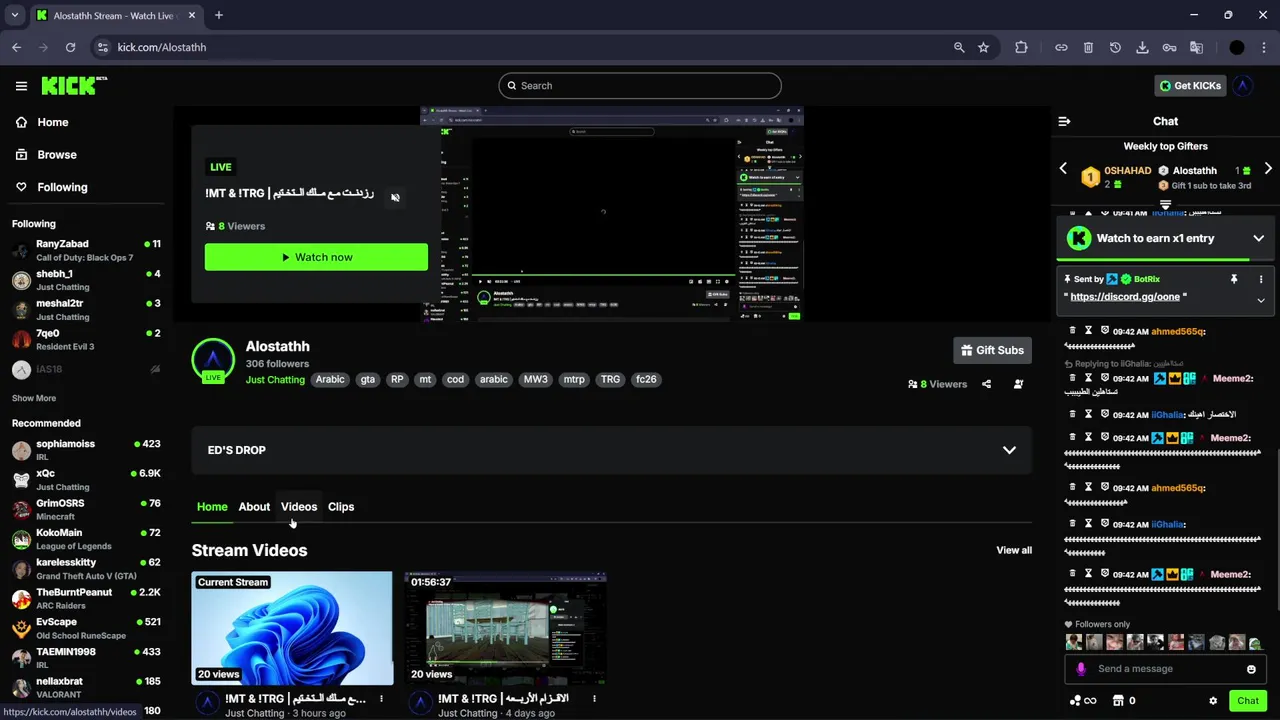Screen dimensions: 1280x720
Task: Open the chat shop icon
Action: (1118, 701)
